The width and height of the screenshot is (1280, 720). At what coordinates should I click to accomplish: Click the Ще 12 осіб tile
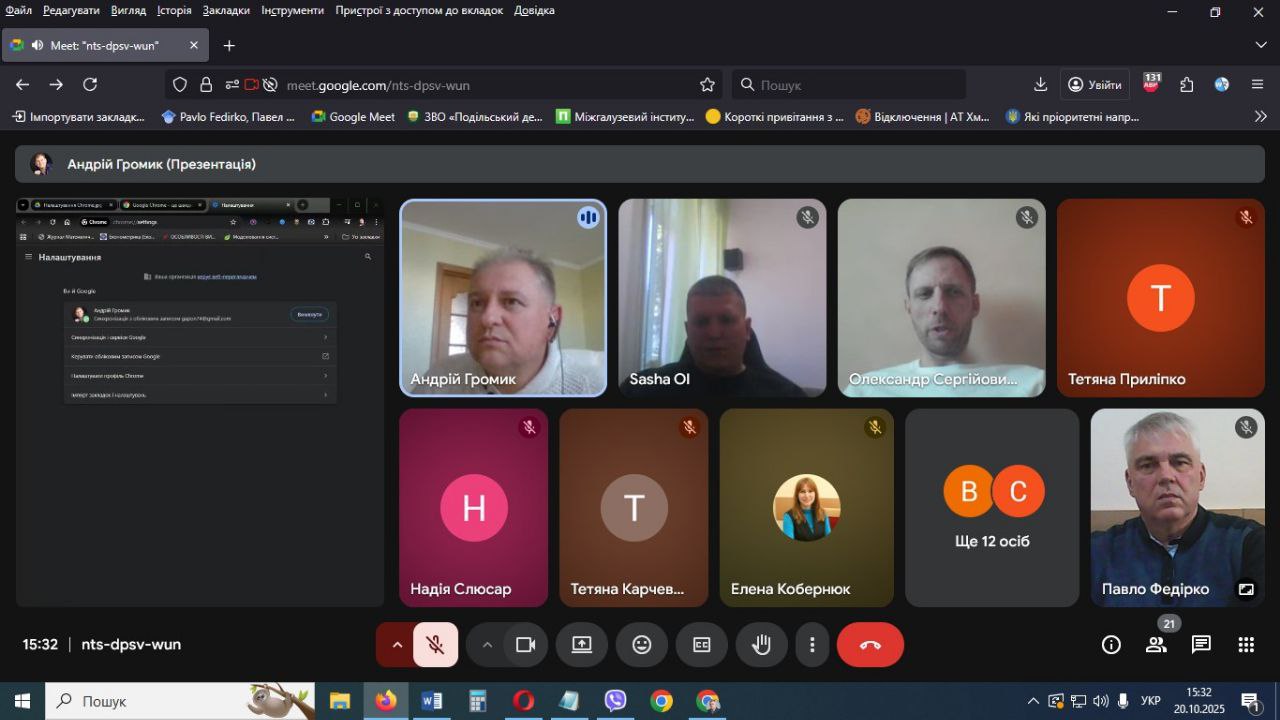pos(992,507)
